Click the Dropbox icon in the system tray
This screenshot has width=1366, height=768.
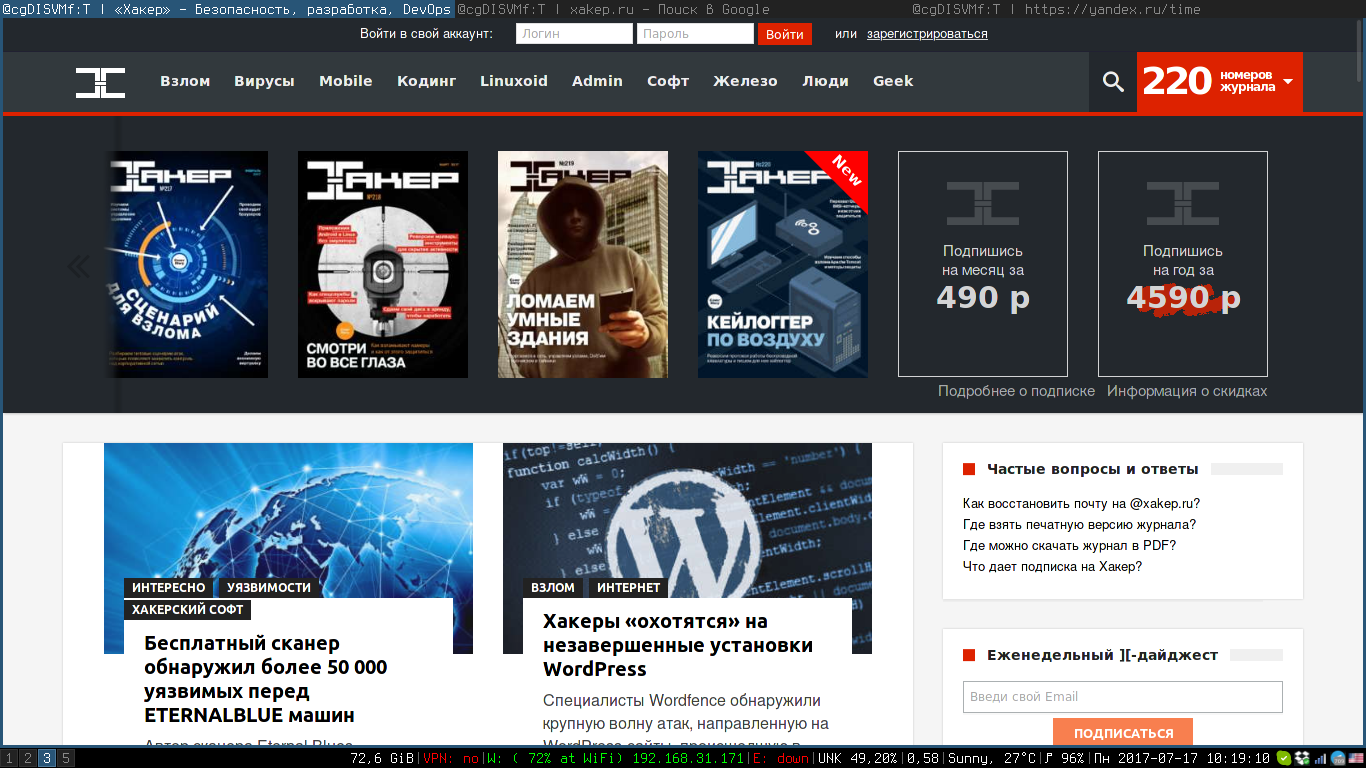pyautogui.click(x=1301, y=759)
